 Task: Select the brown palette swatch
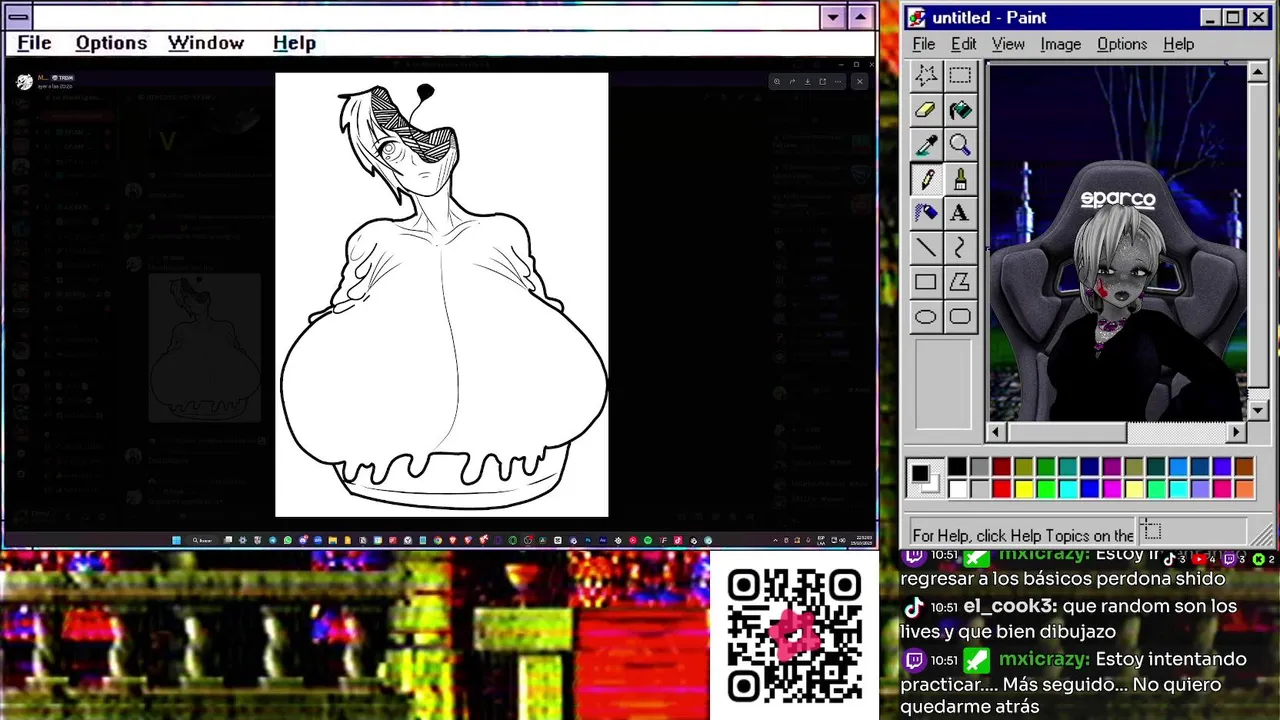1244,467
